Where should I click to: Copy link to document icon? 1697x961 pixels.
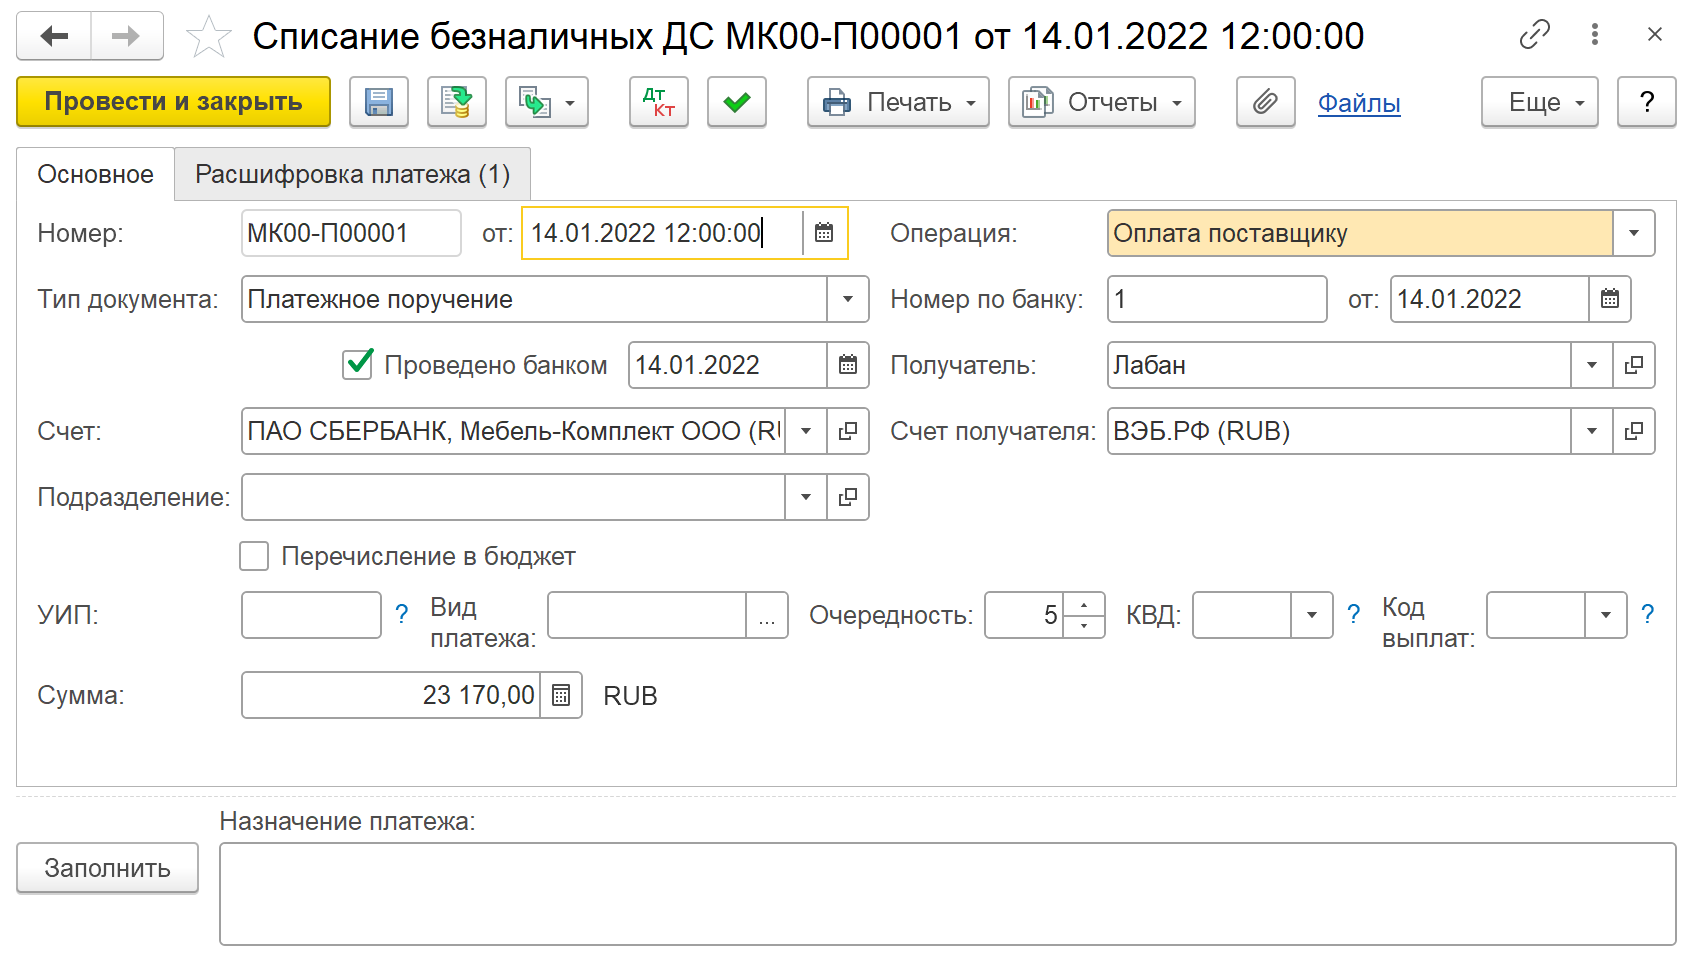pyautogui.click(x=1534, y=35)
